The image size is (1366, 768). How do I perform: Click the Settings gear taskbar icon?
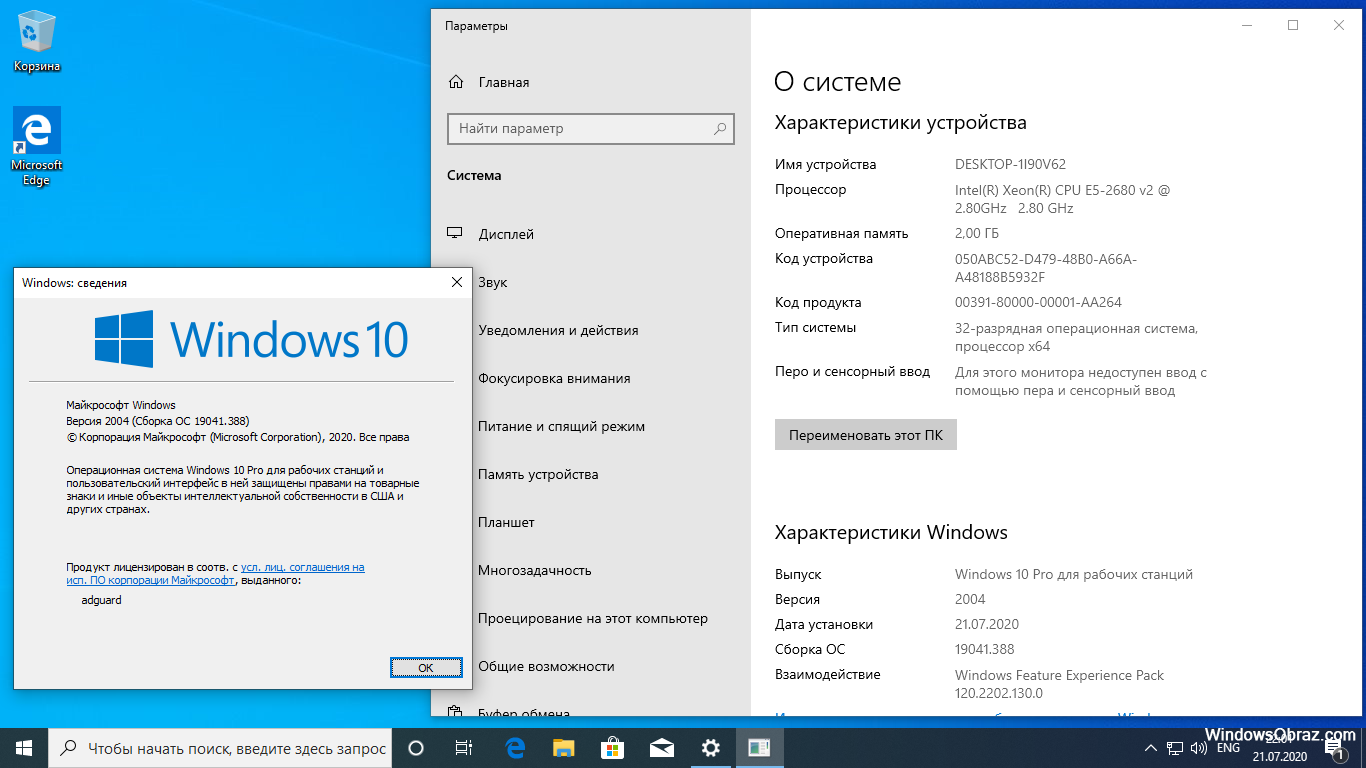[x=710, y=748]
